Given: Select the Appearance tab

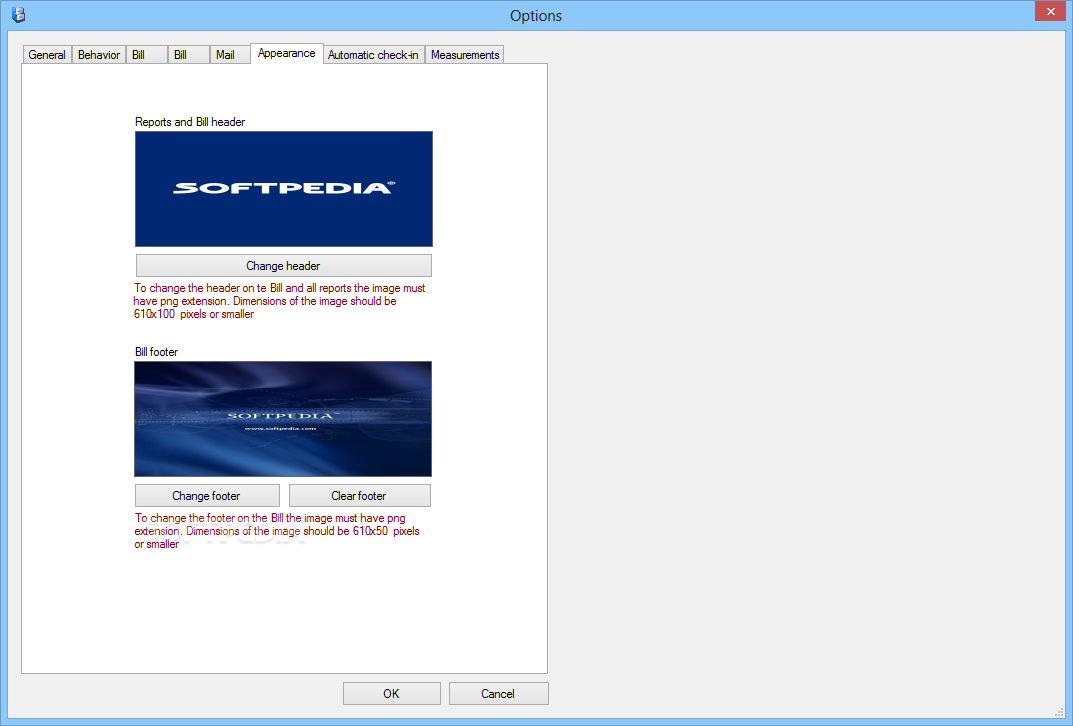Looking at the screenshot, I should [x=287, y=53].
